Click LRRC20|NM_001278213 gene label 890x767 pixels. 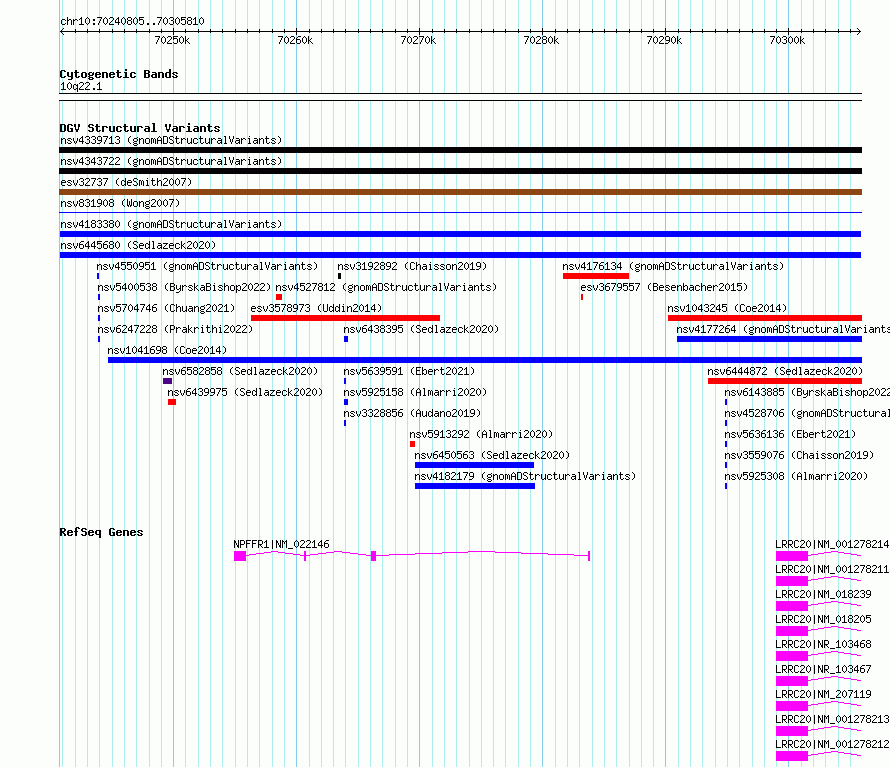coord(832,719)
